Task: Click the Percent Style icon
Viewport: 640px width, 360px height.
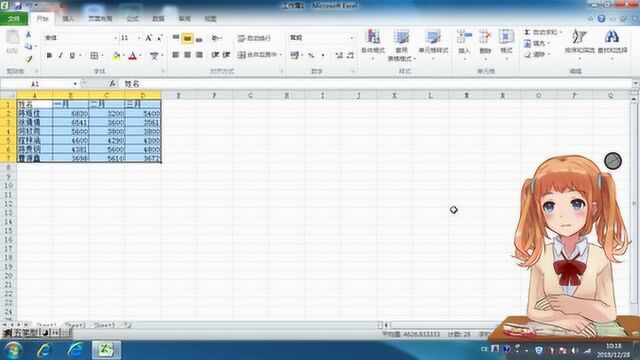Action: coord(311,55)
